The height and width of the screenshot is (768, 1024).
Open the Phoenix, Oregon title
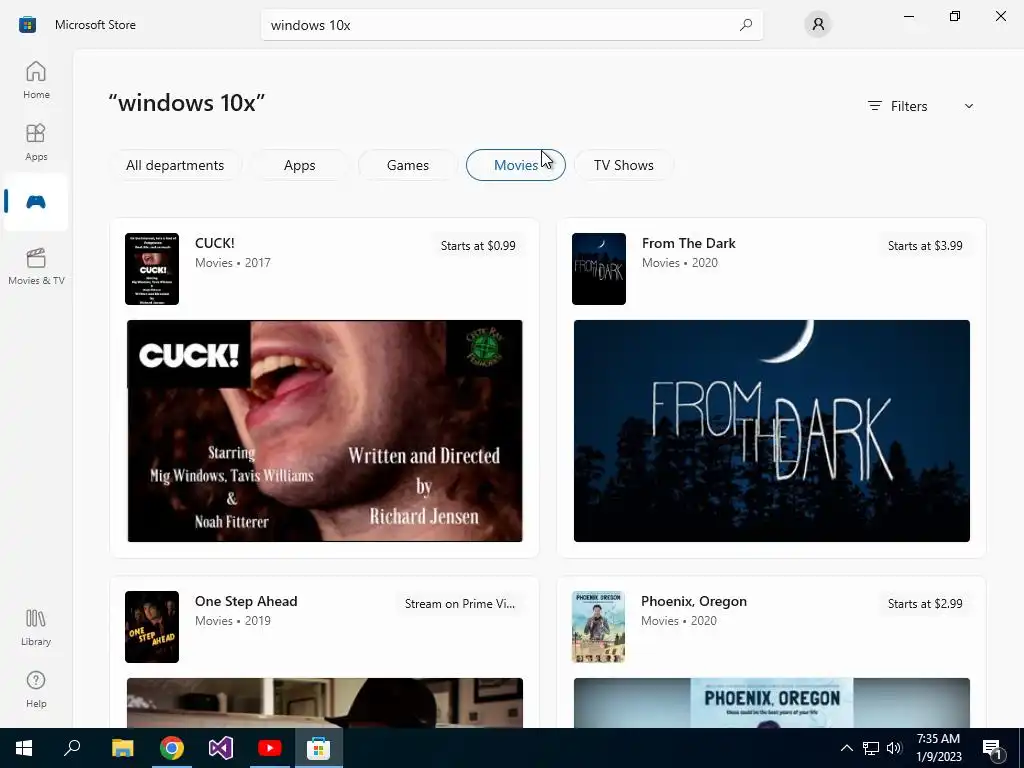pos(694,601)
